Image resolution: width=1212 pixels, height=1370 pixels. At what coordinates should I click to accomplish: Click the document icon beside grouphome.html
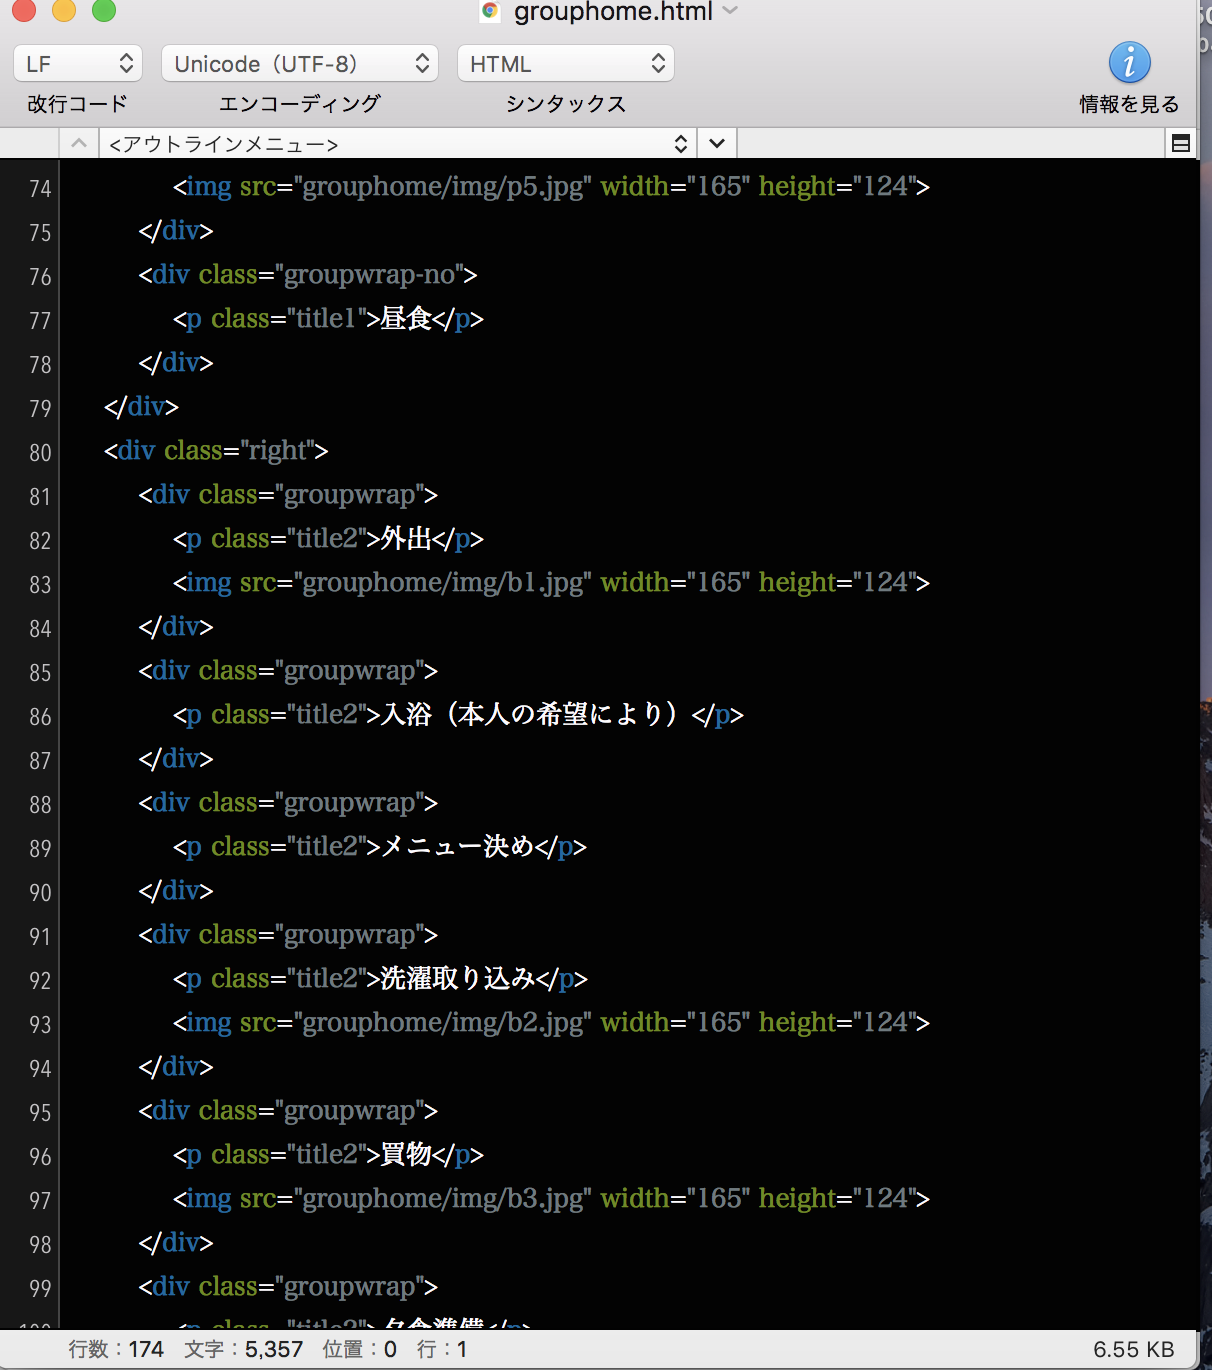pyautogui.click(x=490, y=12)
